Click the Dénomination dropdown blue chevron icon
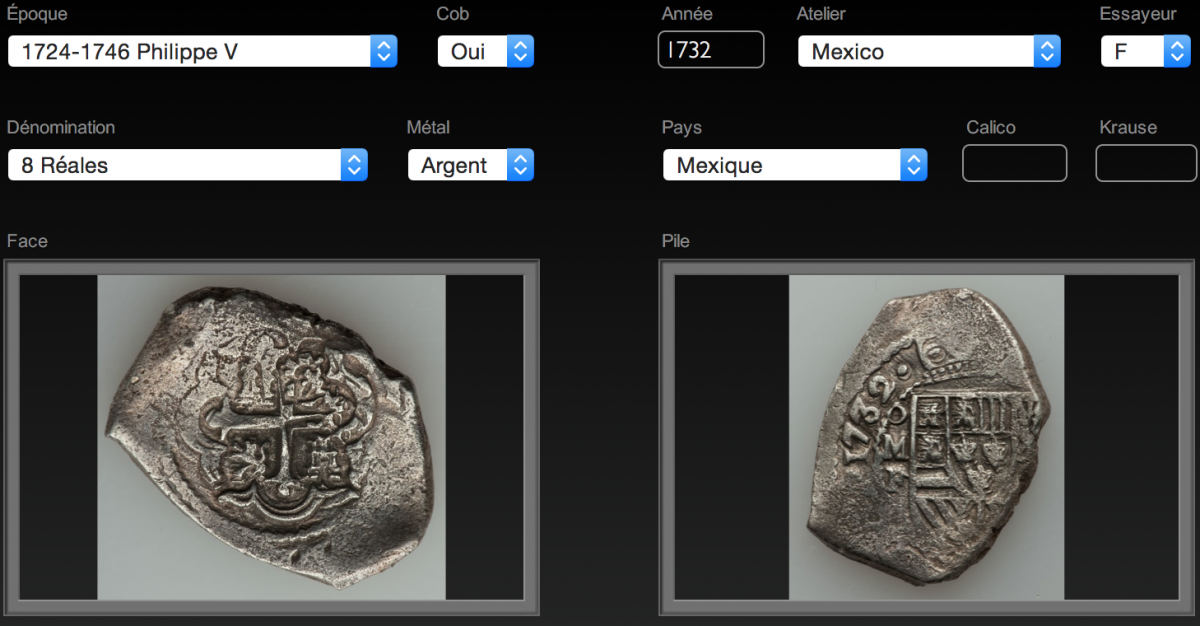This screenshot has width=1200, height=626. click(354, 165)
